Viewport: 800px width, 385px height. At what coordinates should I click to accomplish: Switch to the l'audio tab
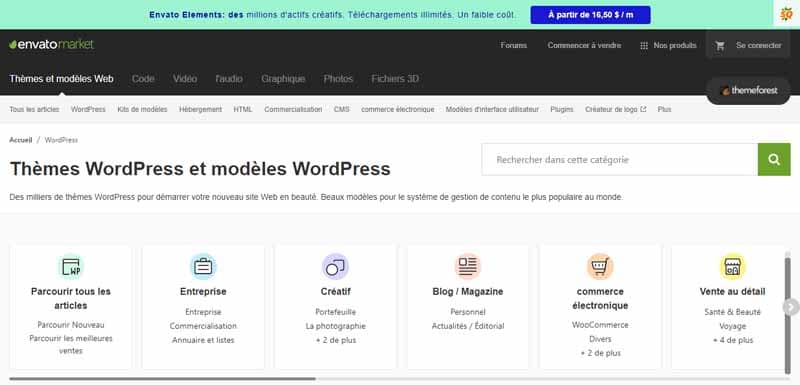[229, 79]
